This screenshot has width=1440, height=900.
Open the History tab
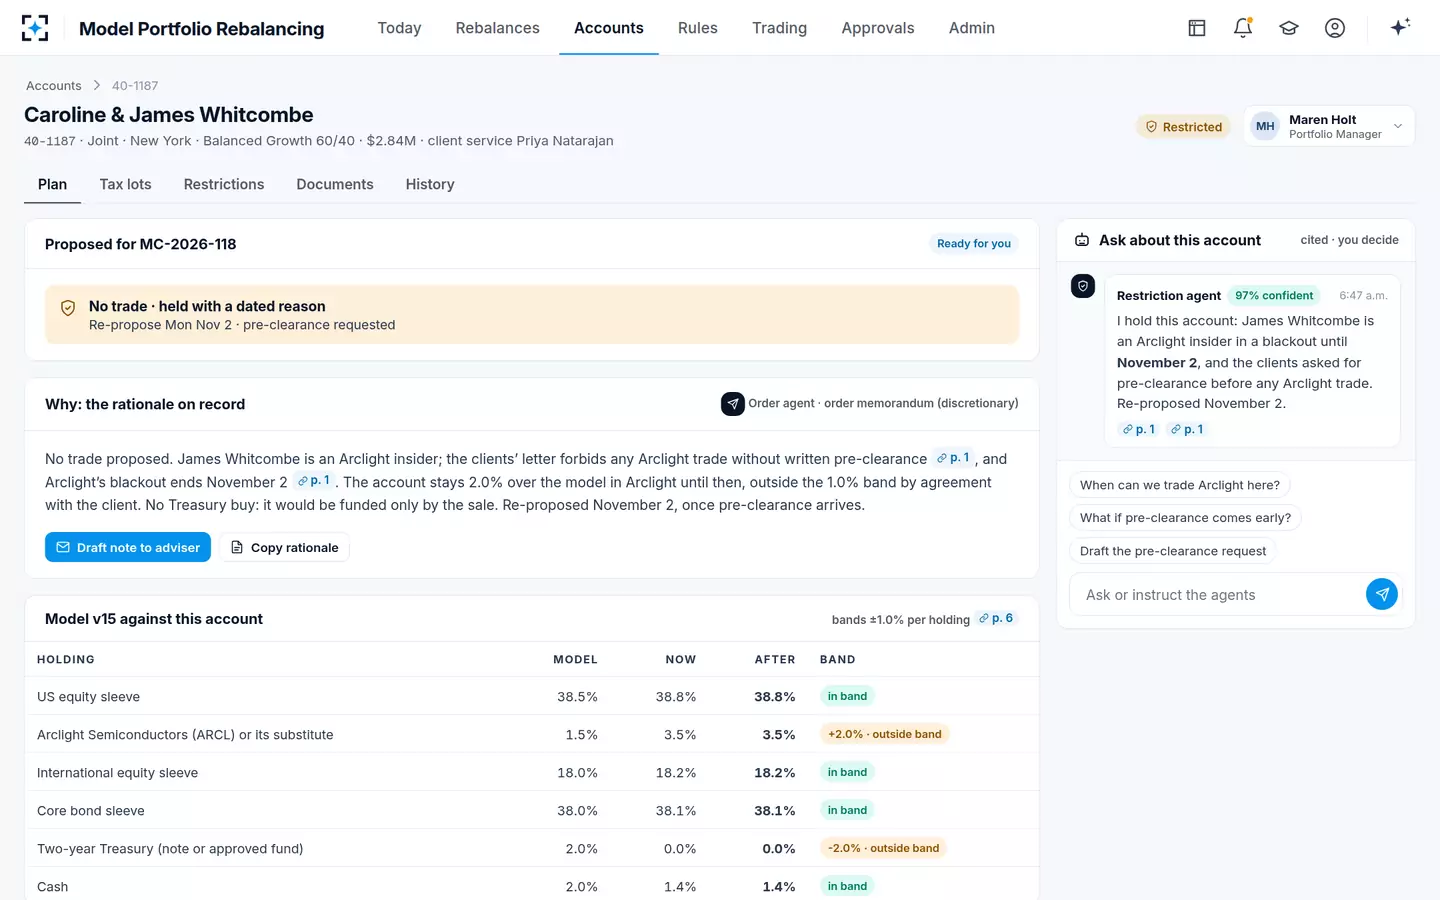click(430, 184)
